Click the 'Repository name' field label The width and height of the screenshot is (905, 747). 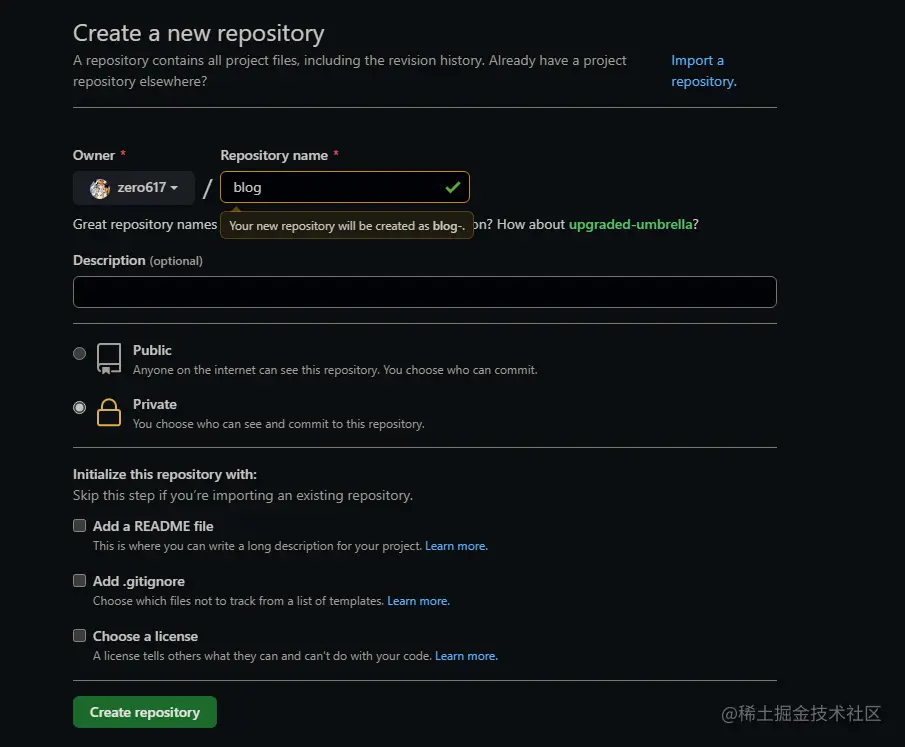point(274,155)
